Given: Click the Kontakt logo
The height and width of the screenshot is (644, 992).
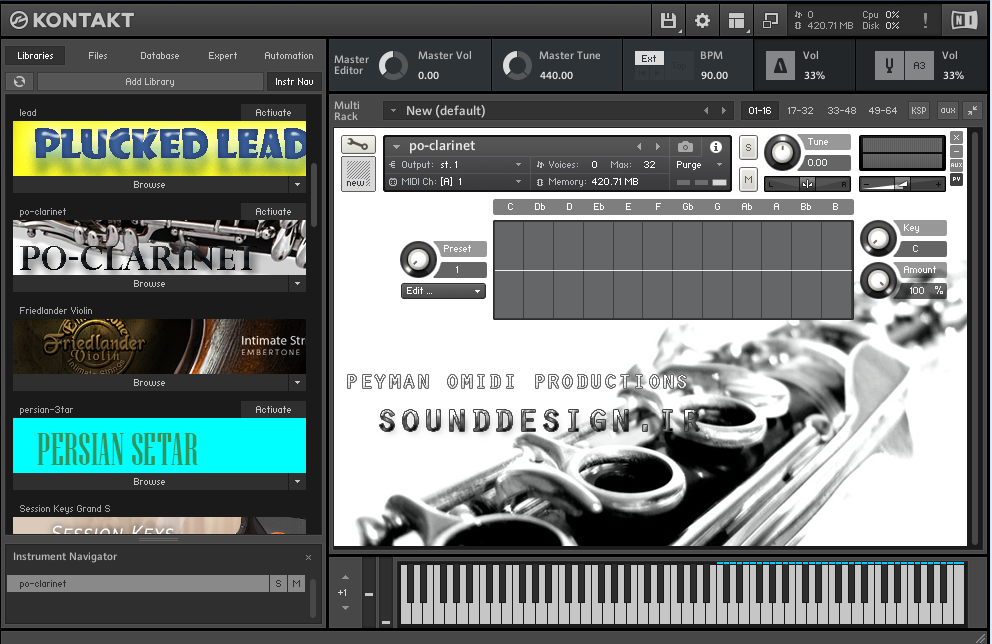Looking at the screenshot, I should pyautogui.click(x=72, y=20).
